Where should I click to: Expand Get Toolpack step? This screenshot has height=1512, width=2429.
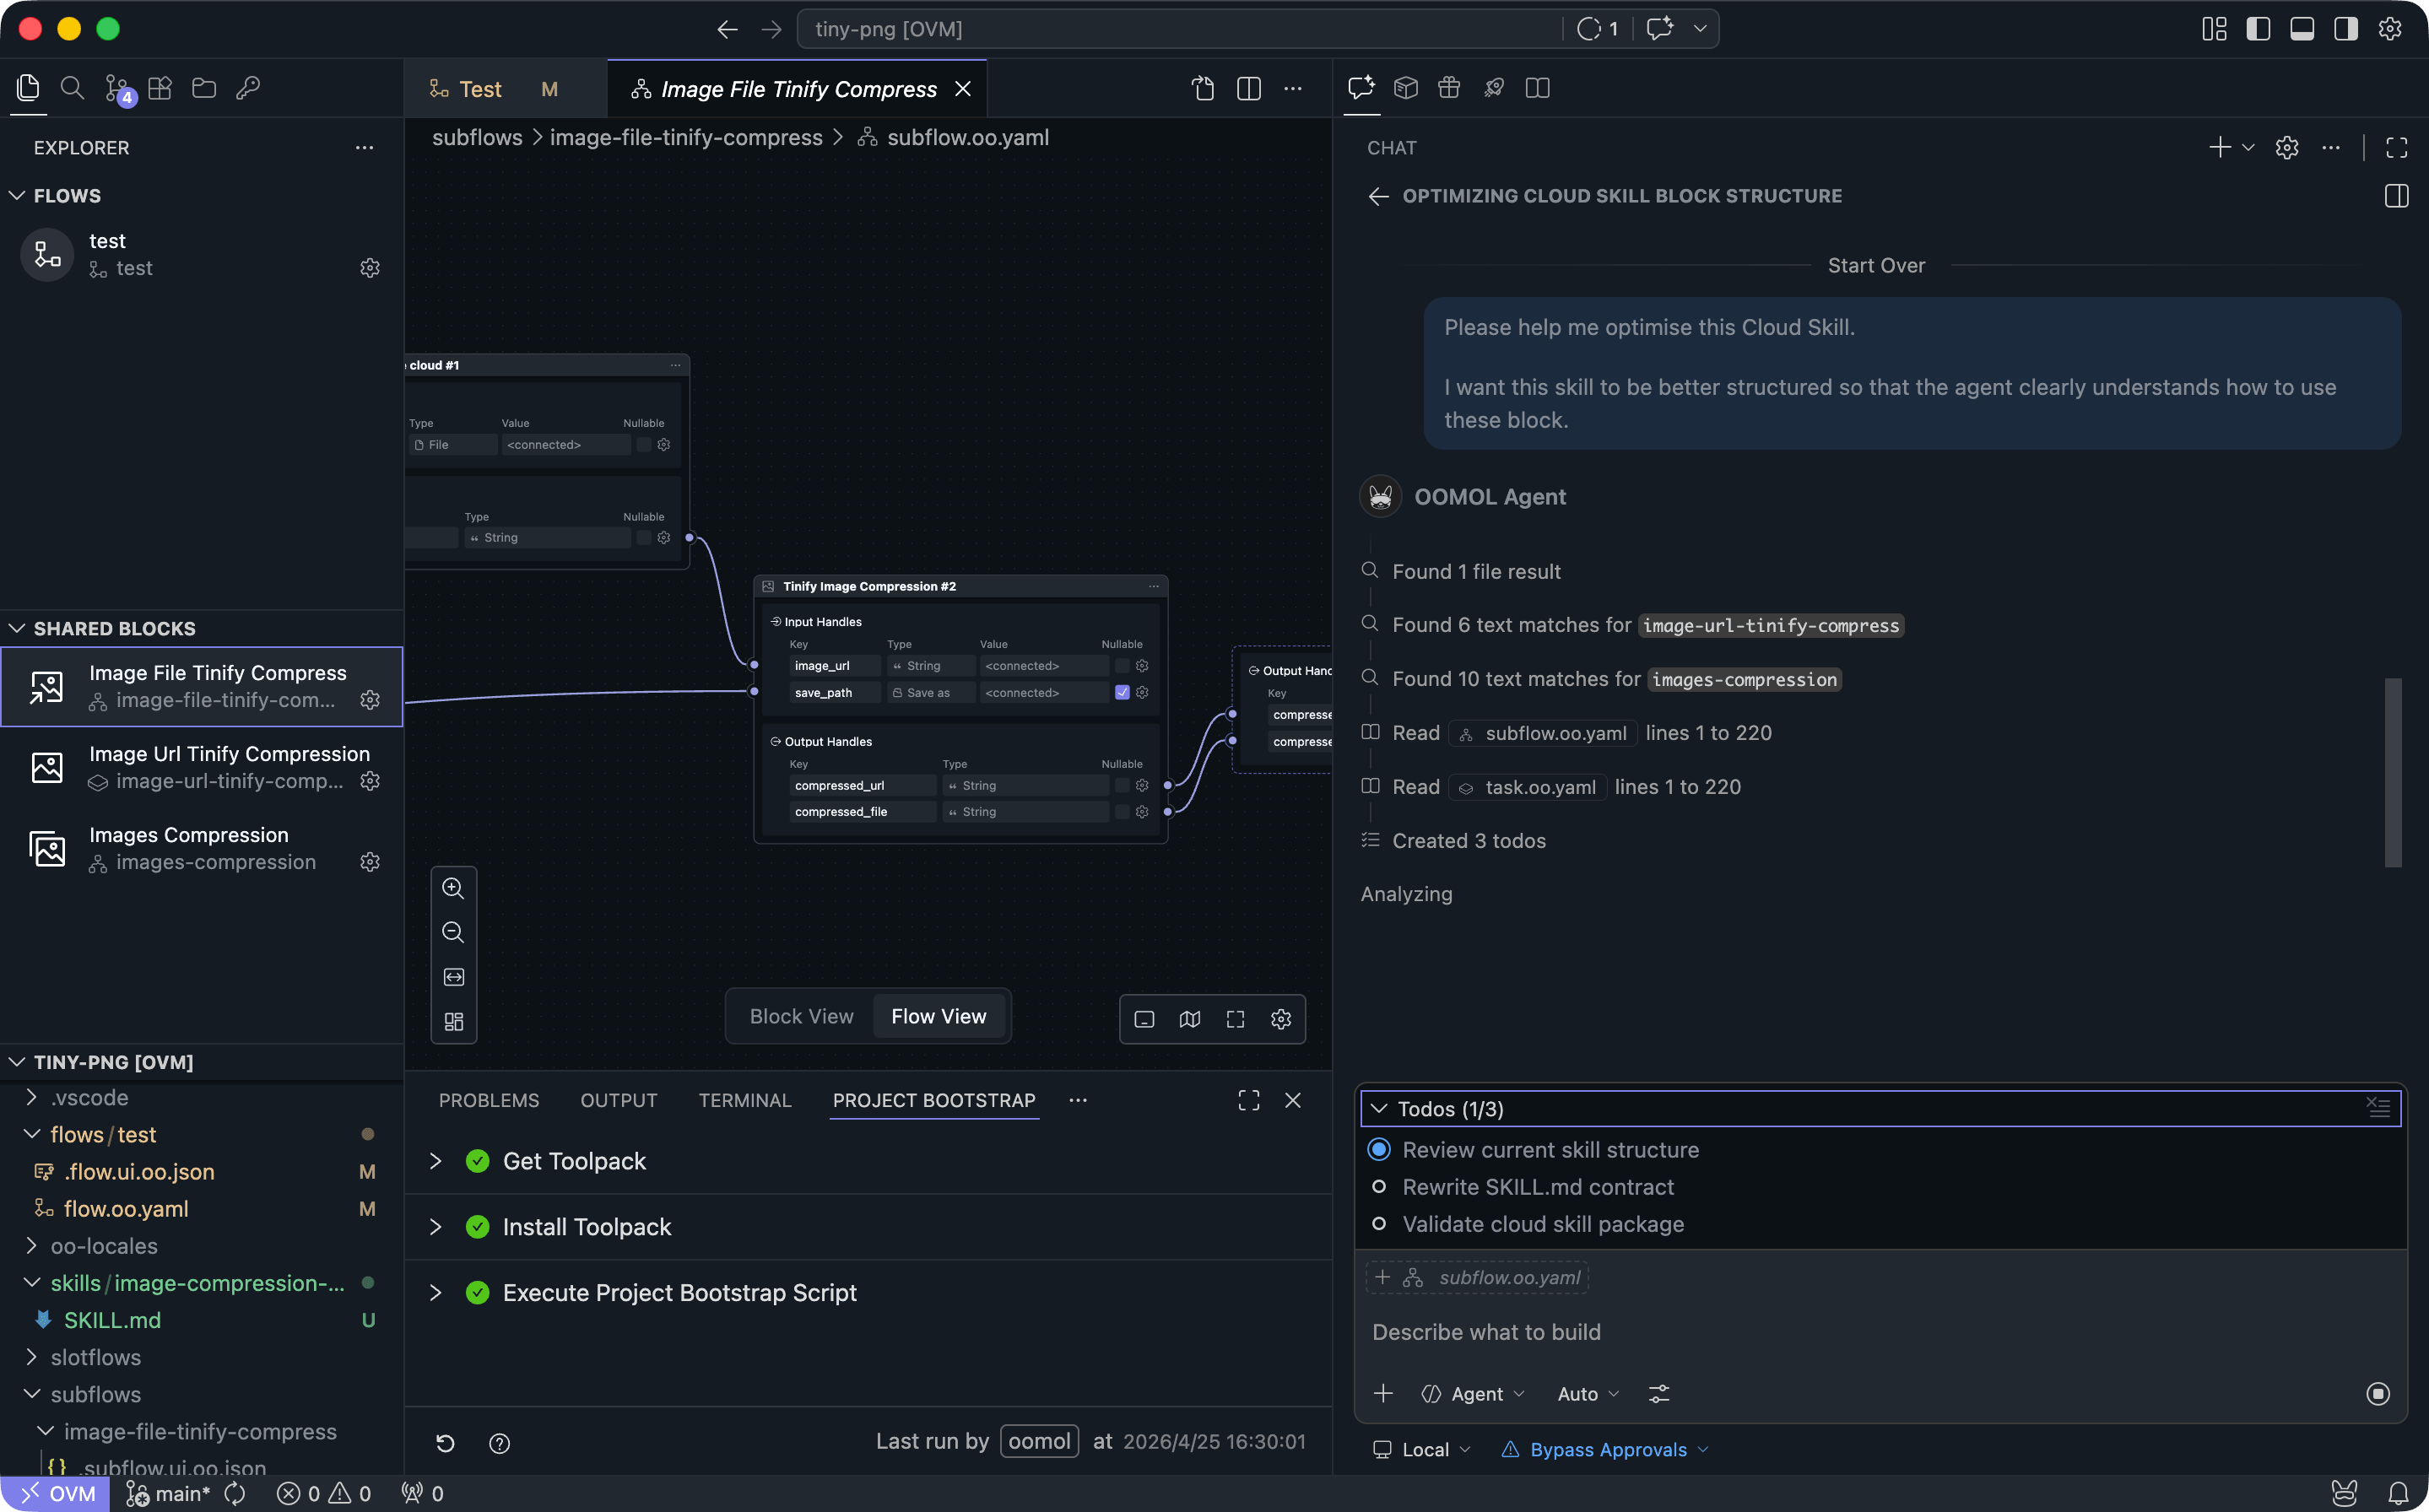(x=436, y=1162)
